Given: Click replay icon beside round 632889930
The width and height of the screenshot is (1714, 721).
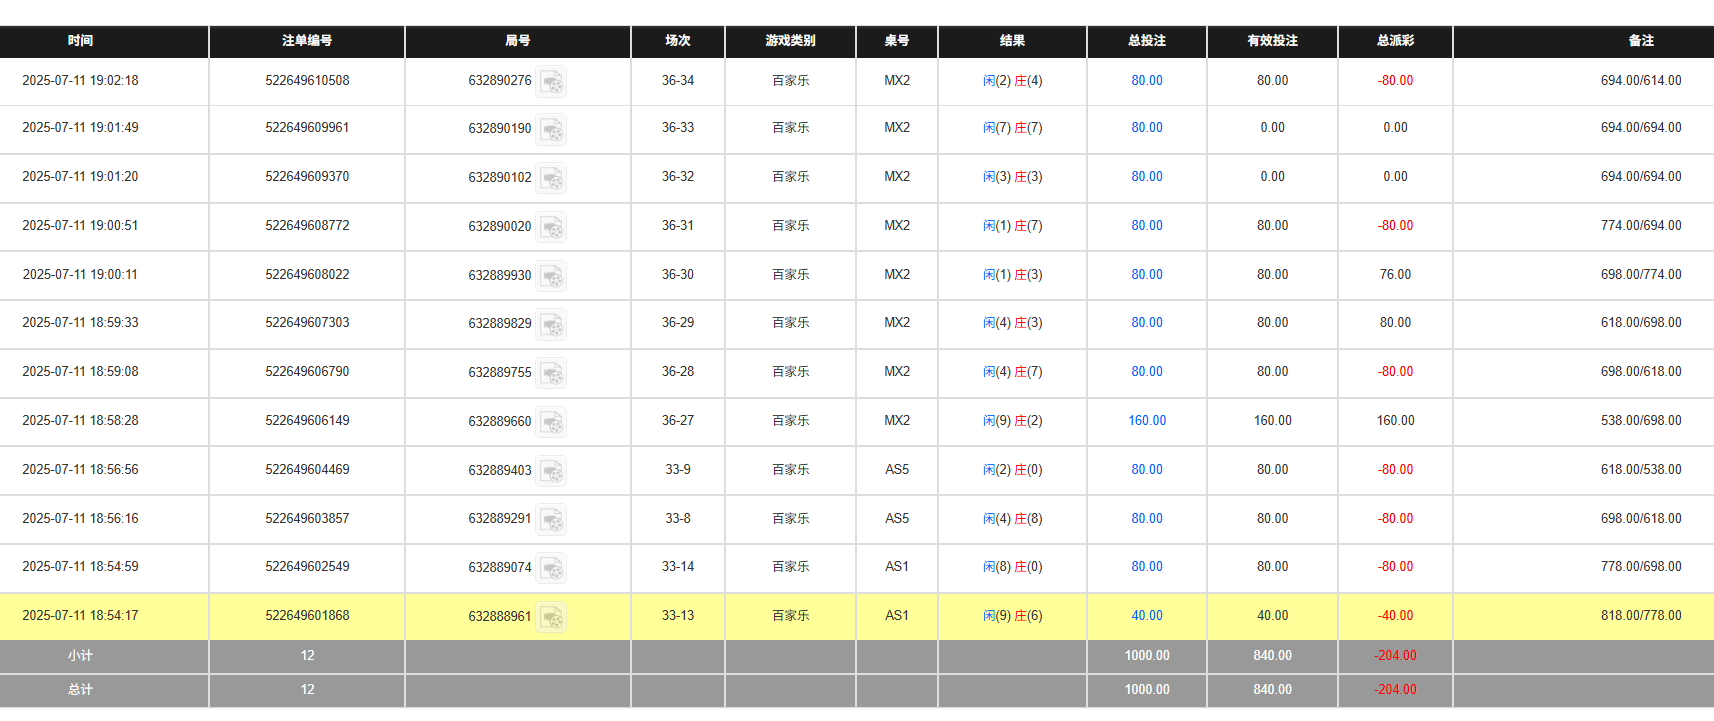Looking at the screenshot, I should (551, 276).
